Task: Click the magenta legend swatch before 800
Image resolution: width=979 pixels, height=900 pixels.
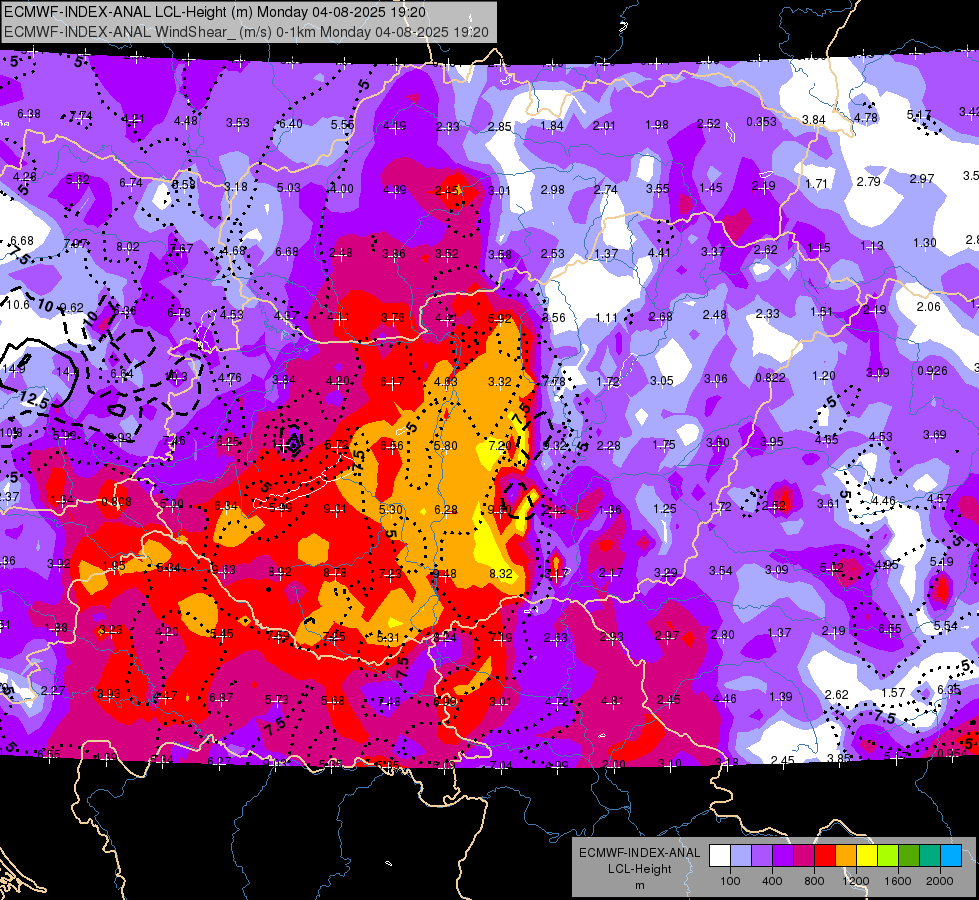Action: coord(804,856)
